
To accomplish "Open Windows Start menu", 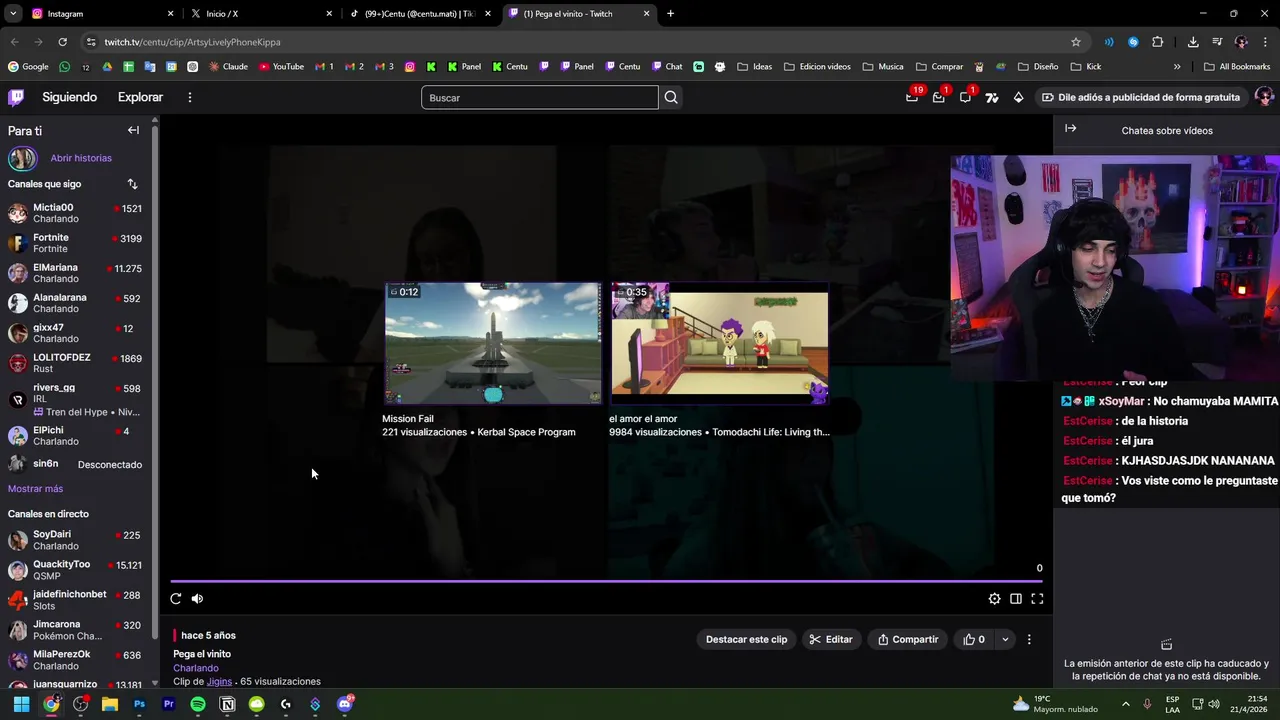I will [21, 704].
